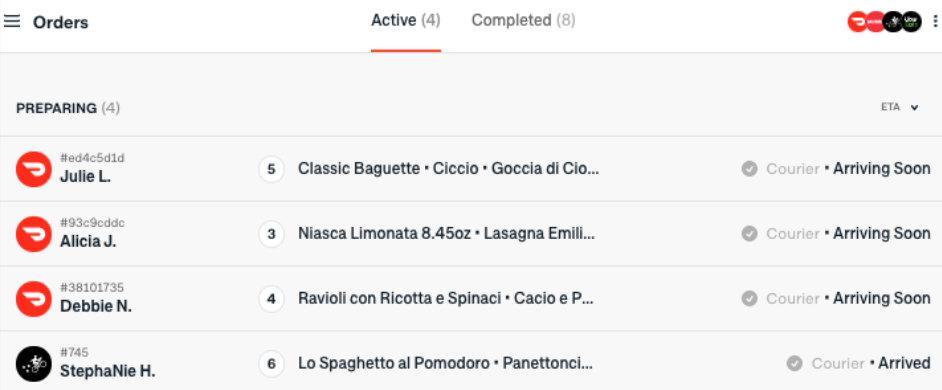Click courier check mark on StephaNie H.'s order
Screen dimensions: 942x390
pos(795,364)
